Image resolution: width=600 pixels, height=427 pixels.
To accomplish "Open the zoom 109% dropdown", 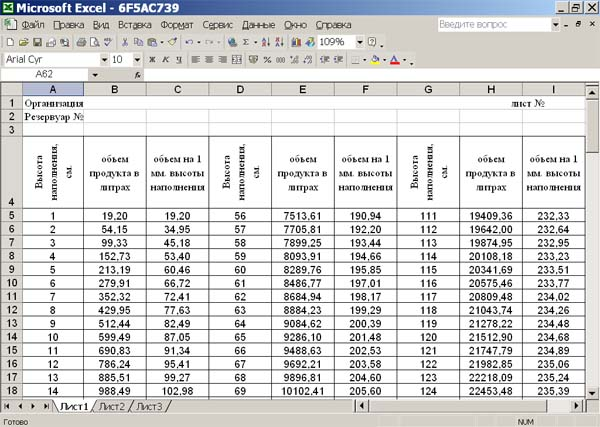I will (358, 42).
